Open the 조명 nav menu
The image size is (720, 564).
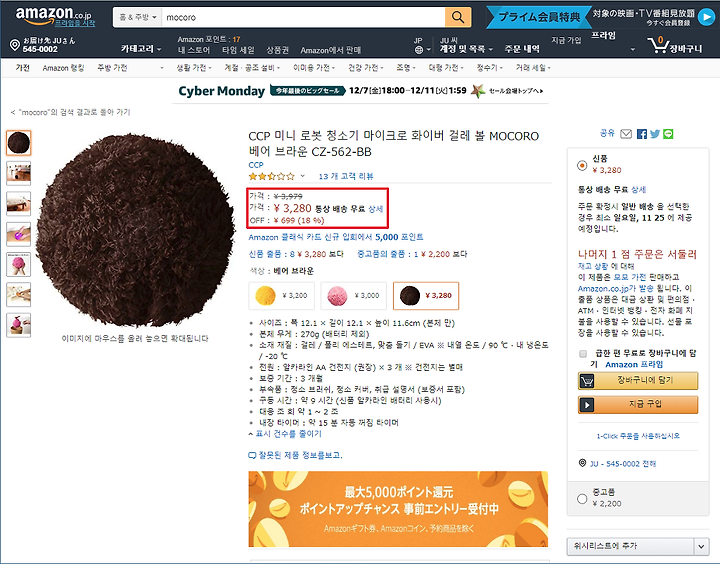[405, 68]
